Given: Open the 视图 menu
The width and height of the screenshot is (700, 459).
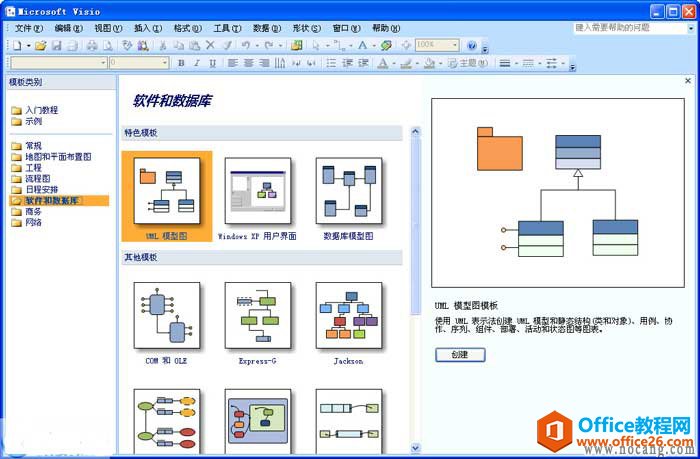Looking at the screenshot, I should tap(108, 28).
